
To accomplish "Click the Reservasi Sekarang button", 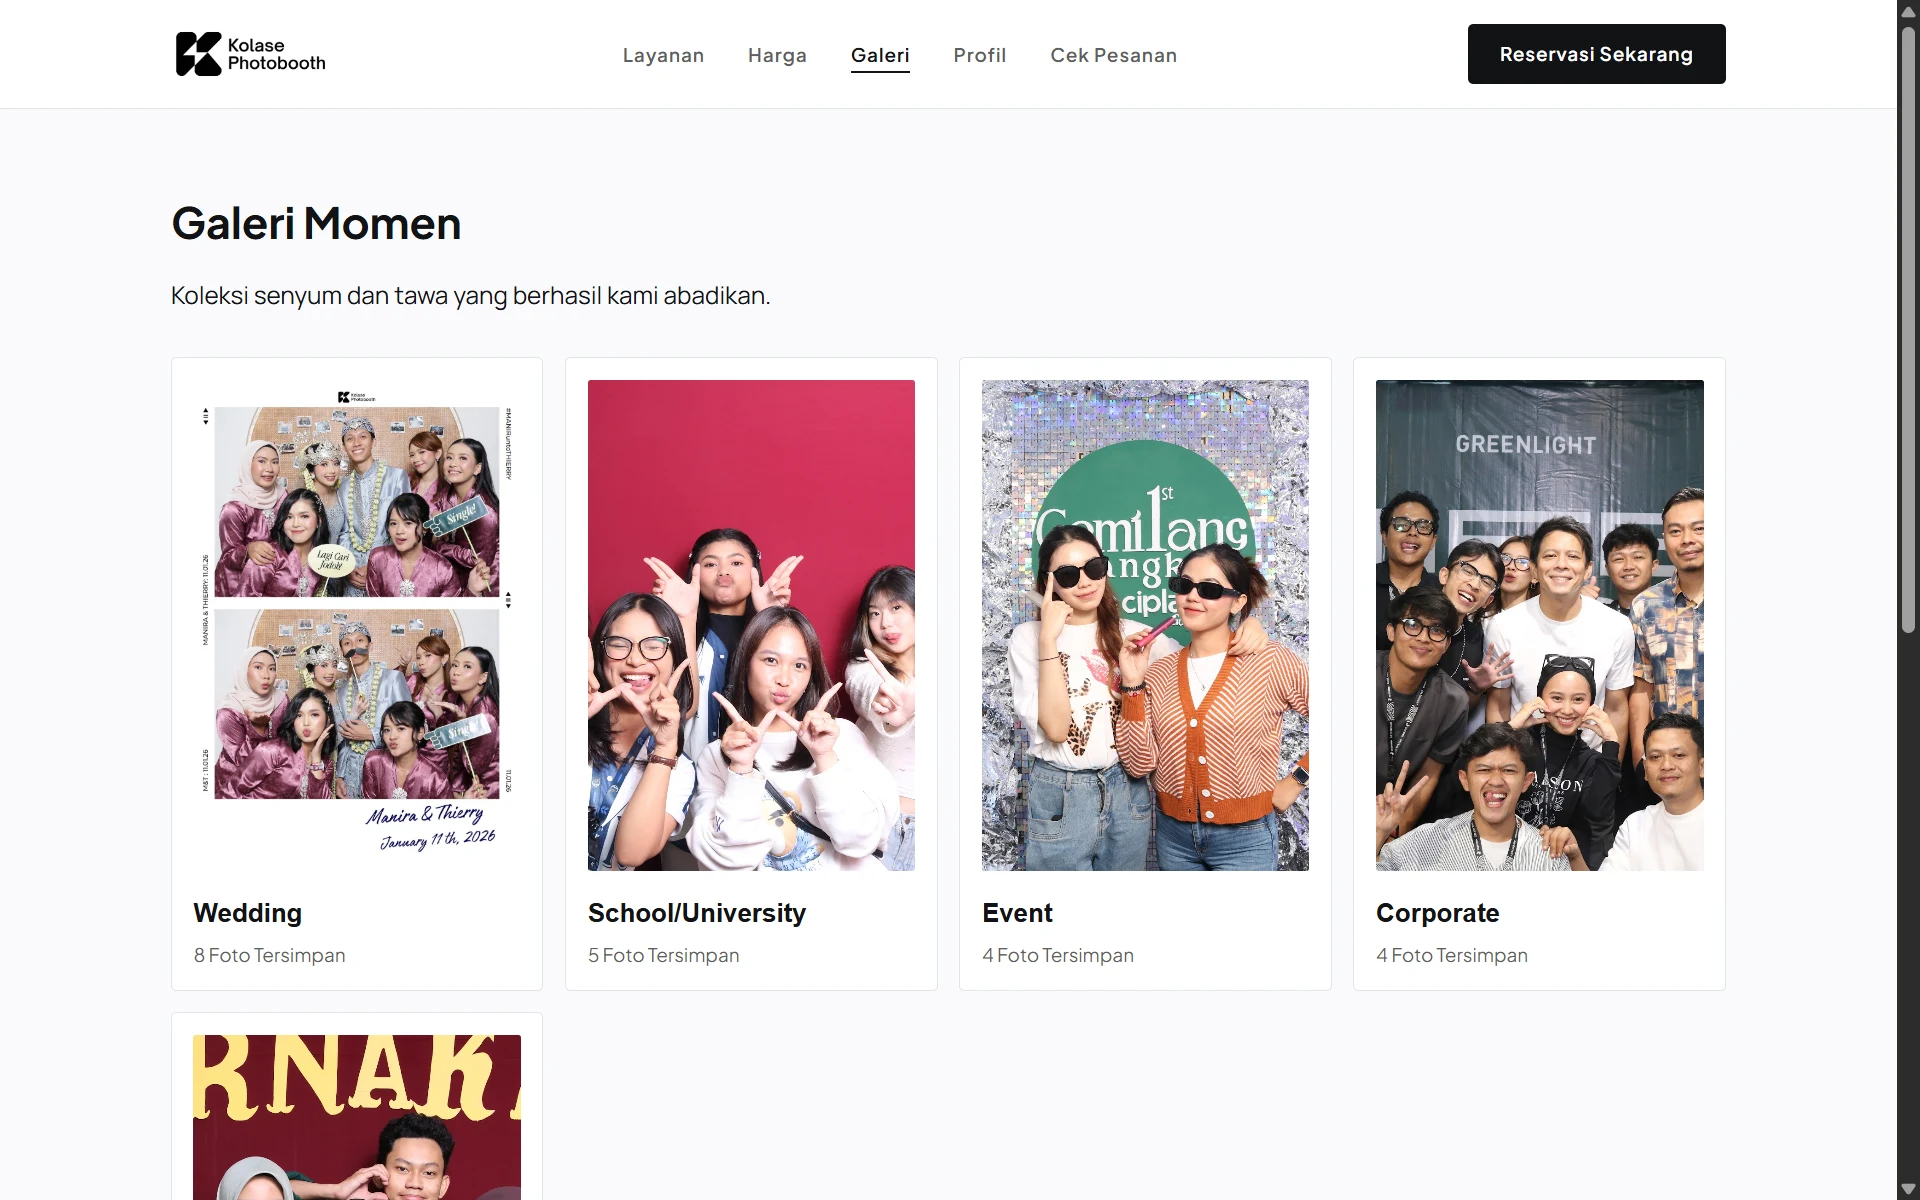I will click(x=1596, y=54).
